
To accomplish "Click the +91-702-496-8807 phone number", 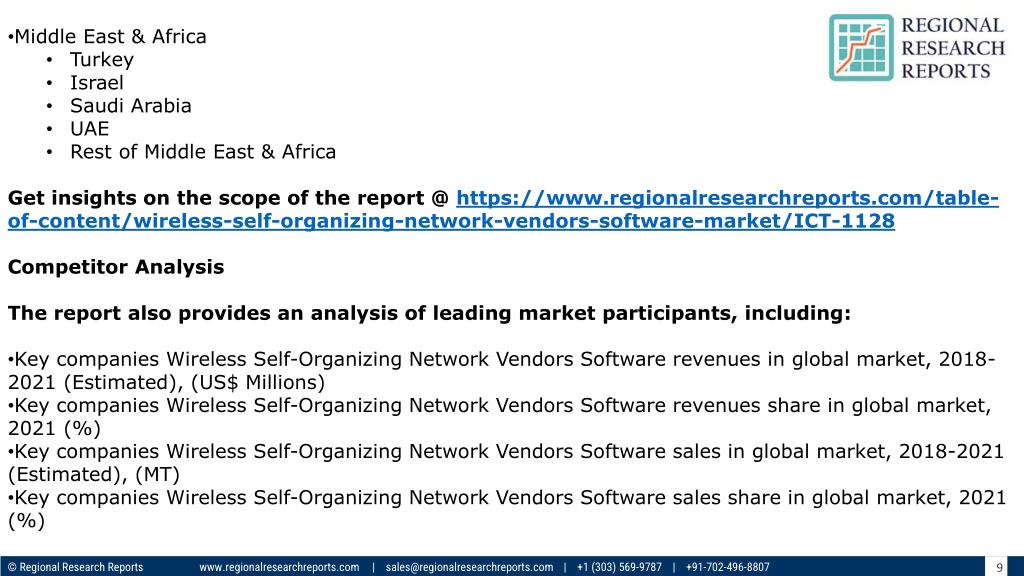I will tap(728, 567).
